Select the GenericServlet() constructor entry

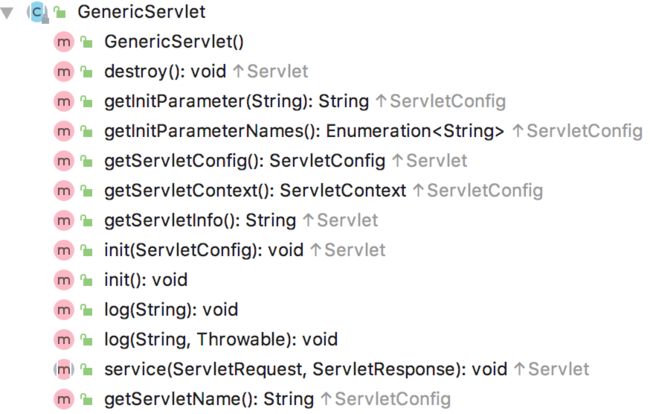tap(174, 42)
